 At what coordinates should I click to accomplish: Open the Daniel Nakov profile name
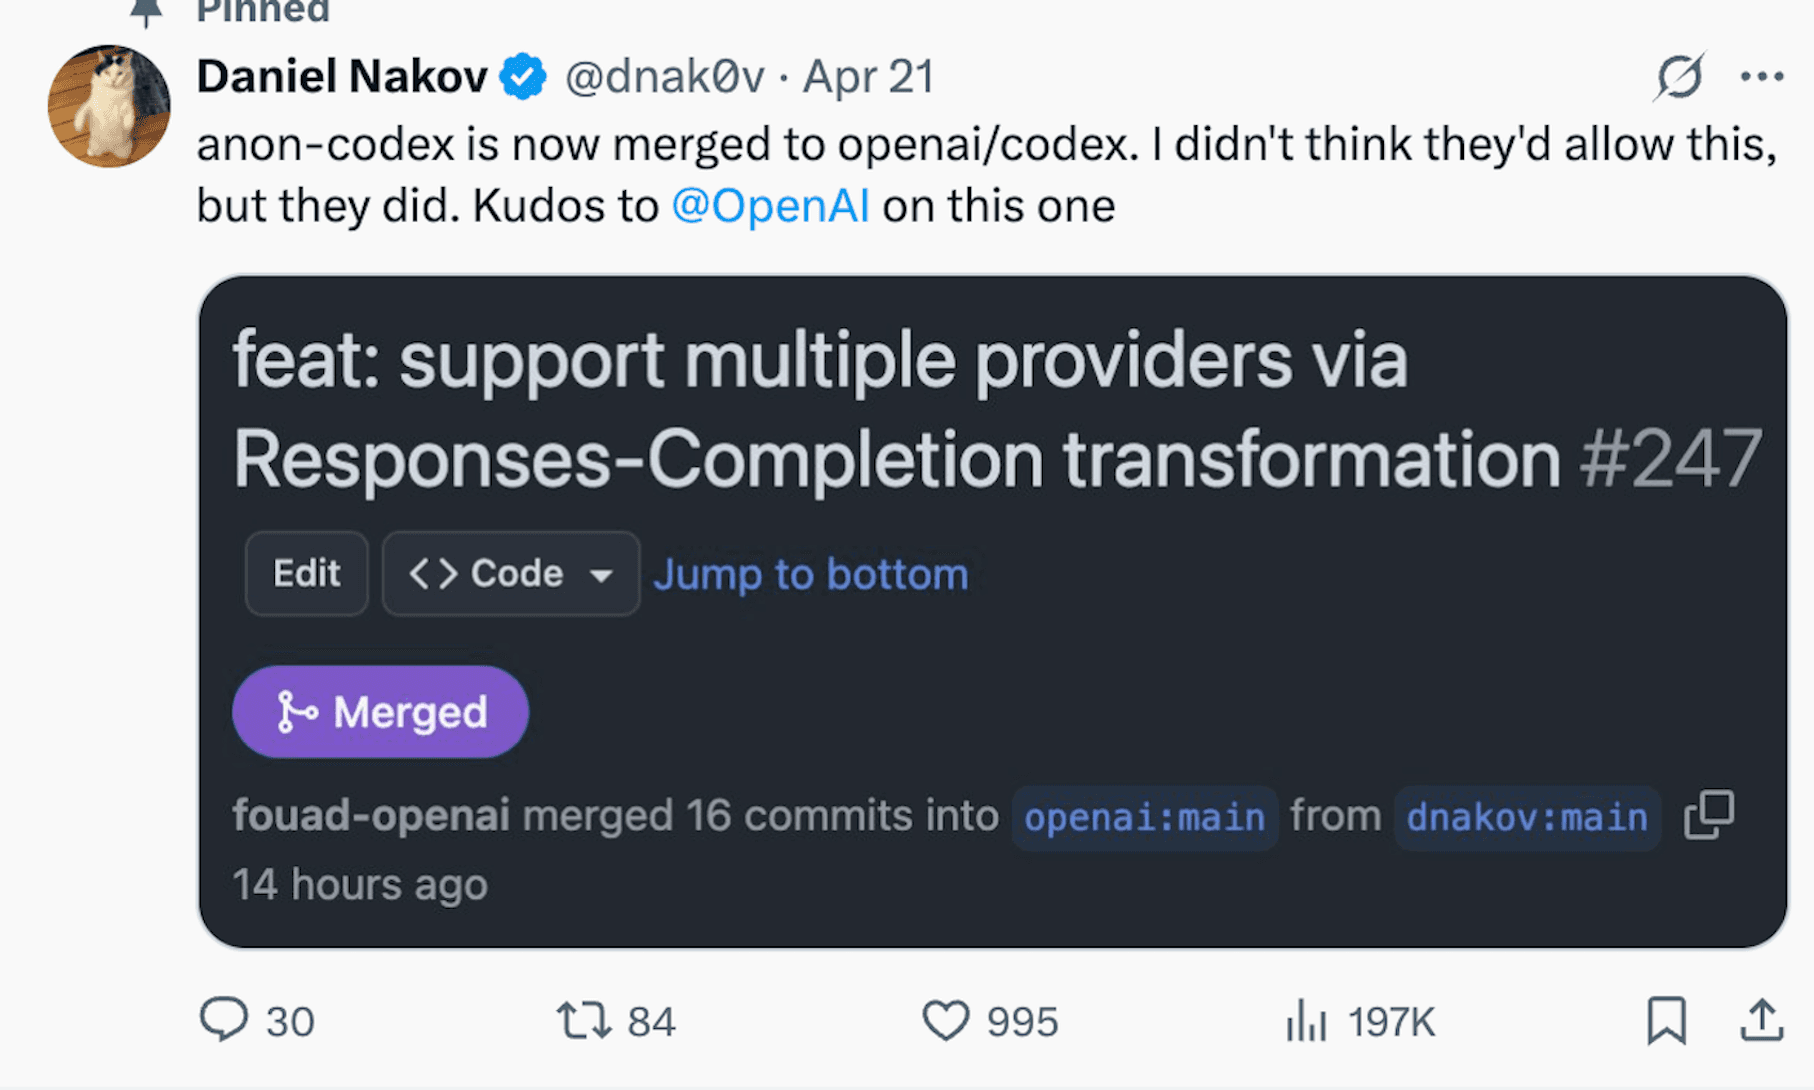(x=342, y=77)
